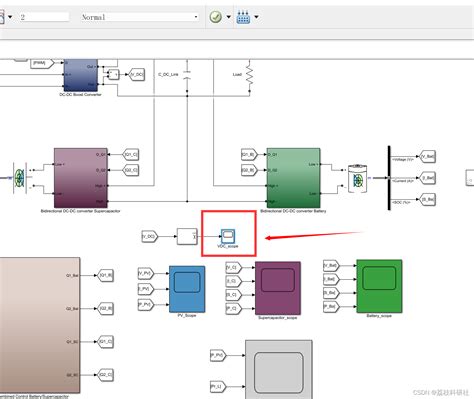Expand the arrow next to build icon
The height and width of the screenshot is (399, 474).
(256, 17)
